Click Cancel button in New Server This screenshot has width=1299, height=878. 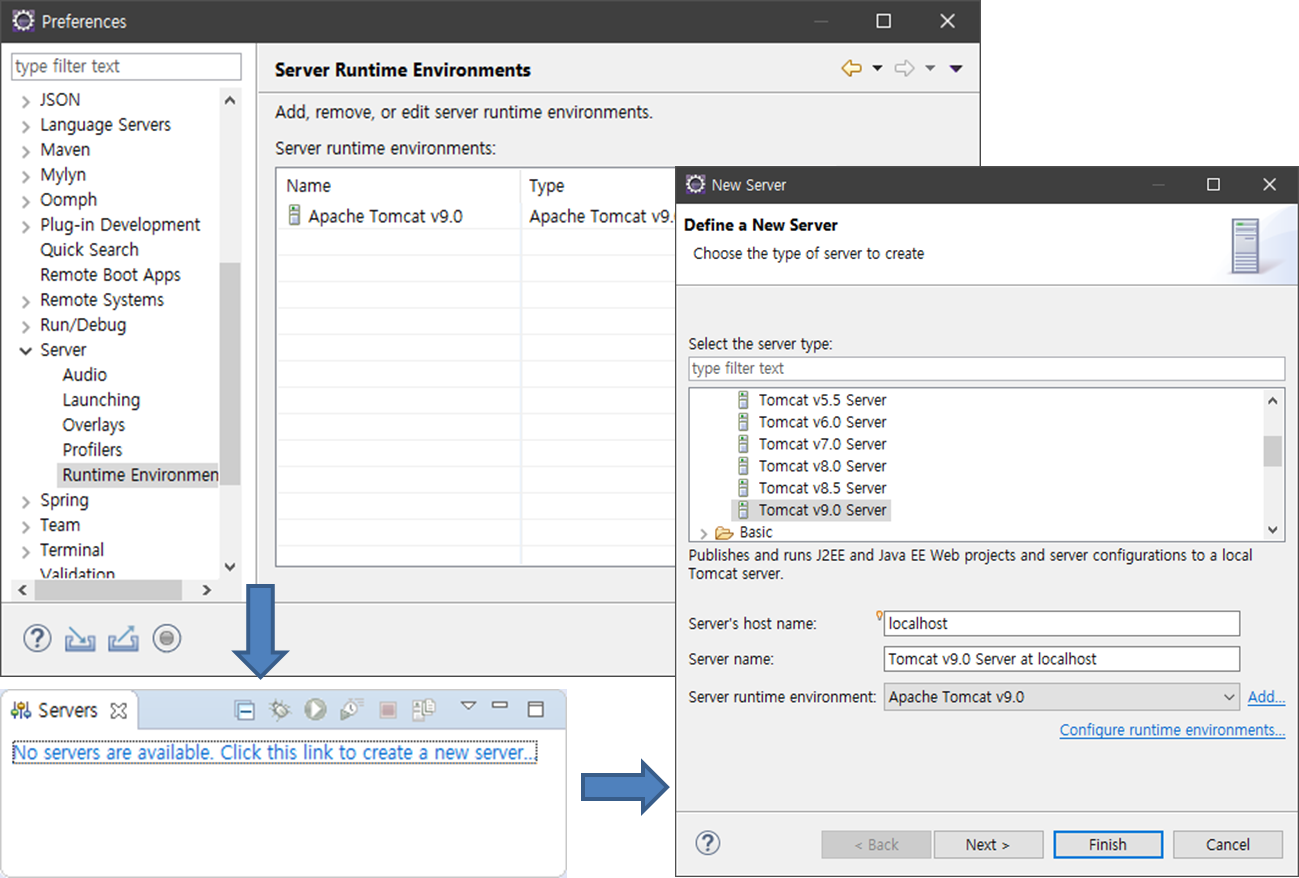coord(1228,844)
